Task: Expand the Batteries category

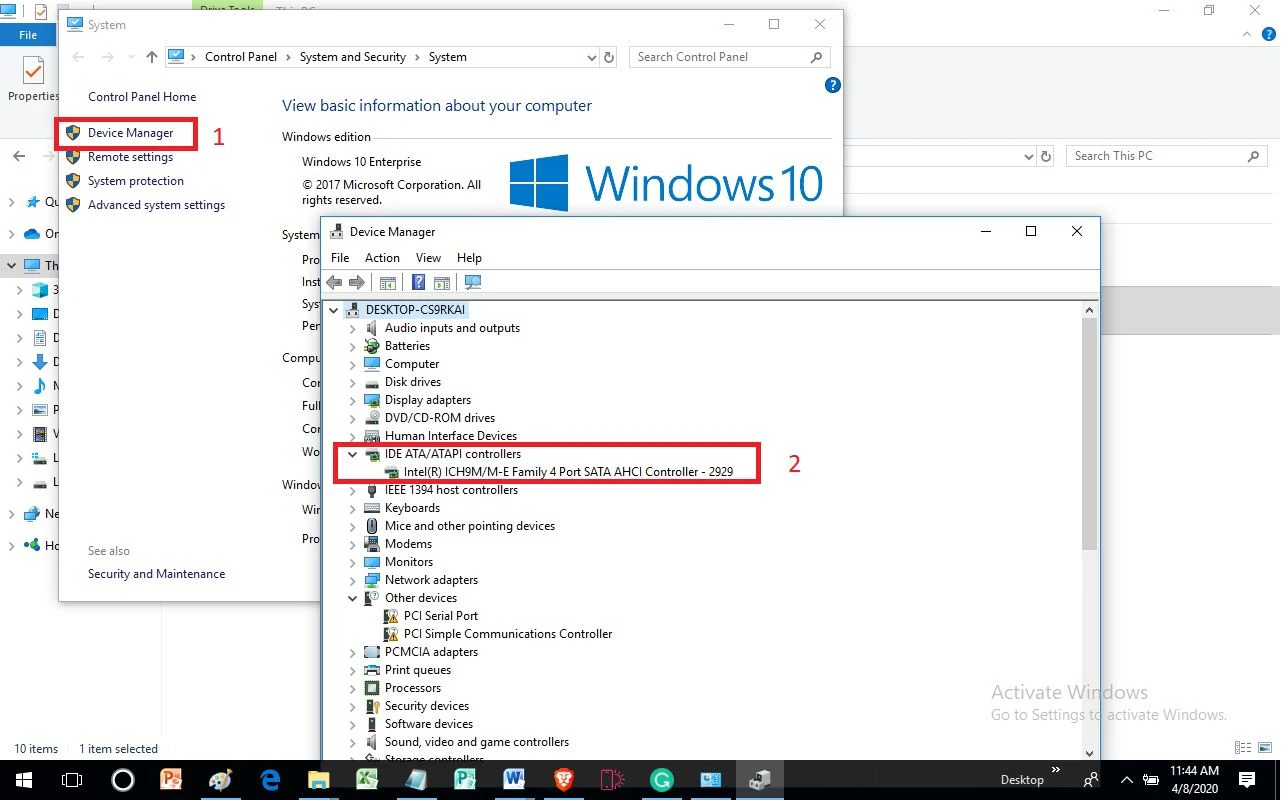Action: (352, 346)
